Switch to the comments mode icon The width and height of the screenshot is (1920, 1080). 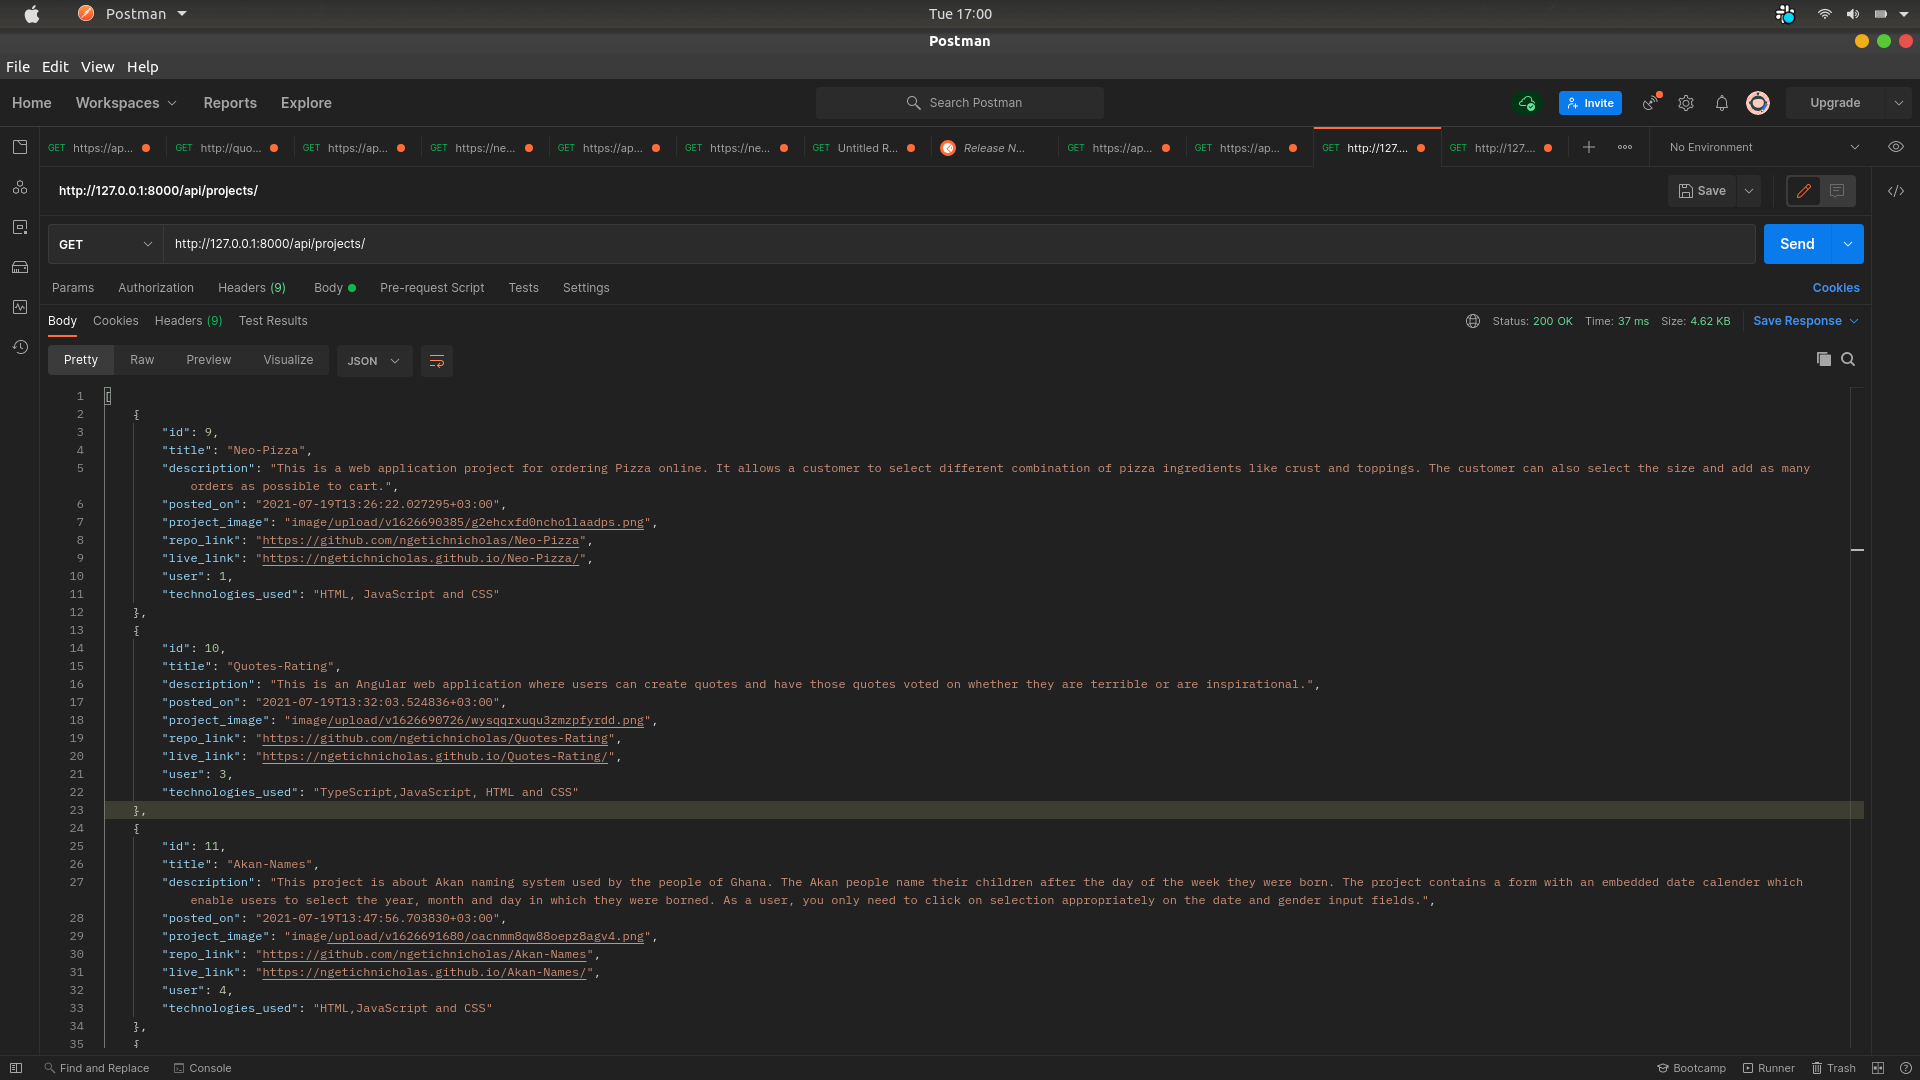point(1837,191)
